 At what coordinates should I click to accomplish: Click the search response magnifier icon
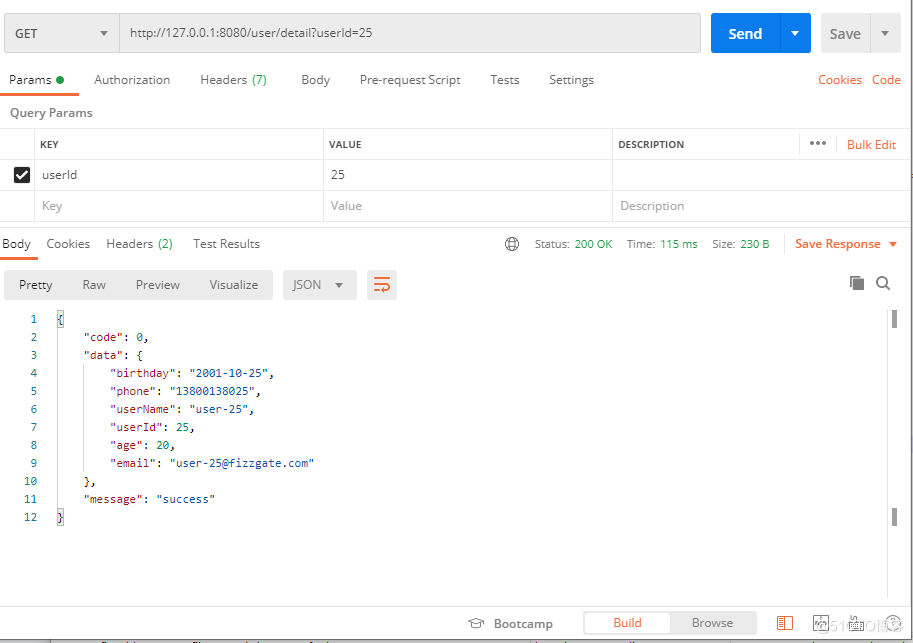pyautogui.click(x=883, y=283)
